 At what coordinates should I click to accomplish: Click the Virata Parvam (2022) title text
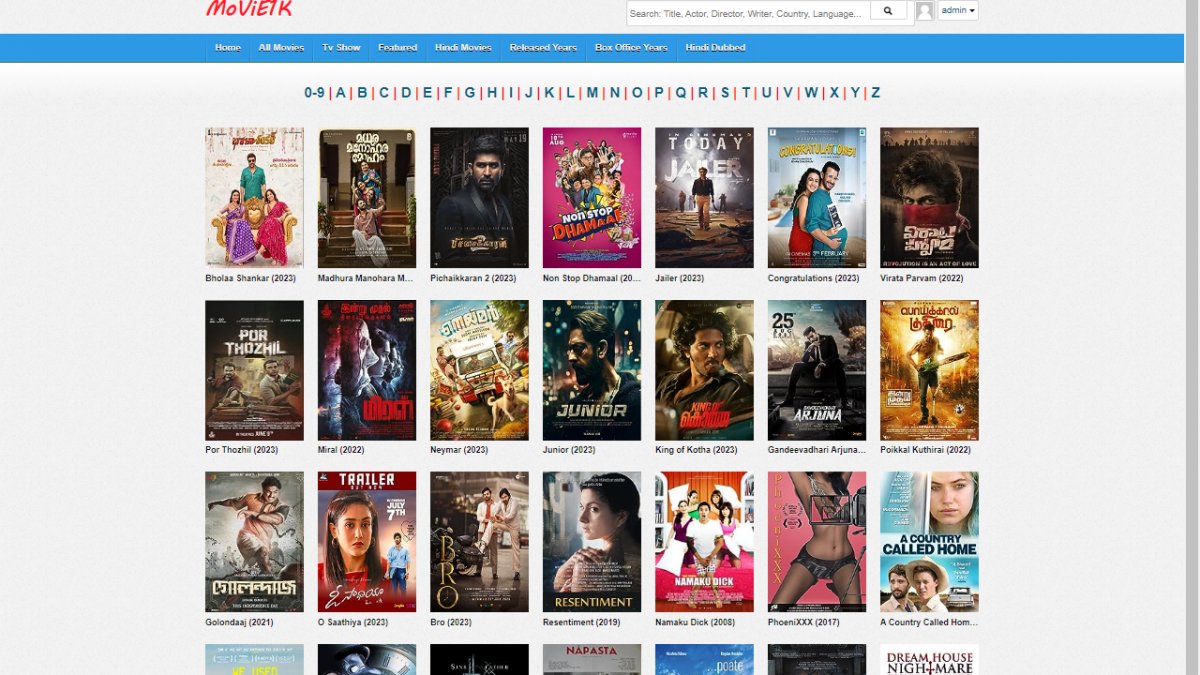[922, 278]
